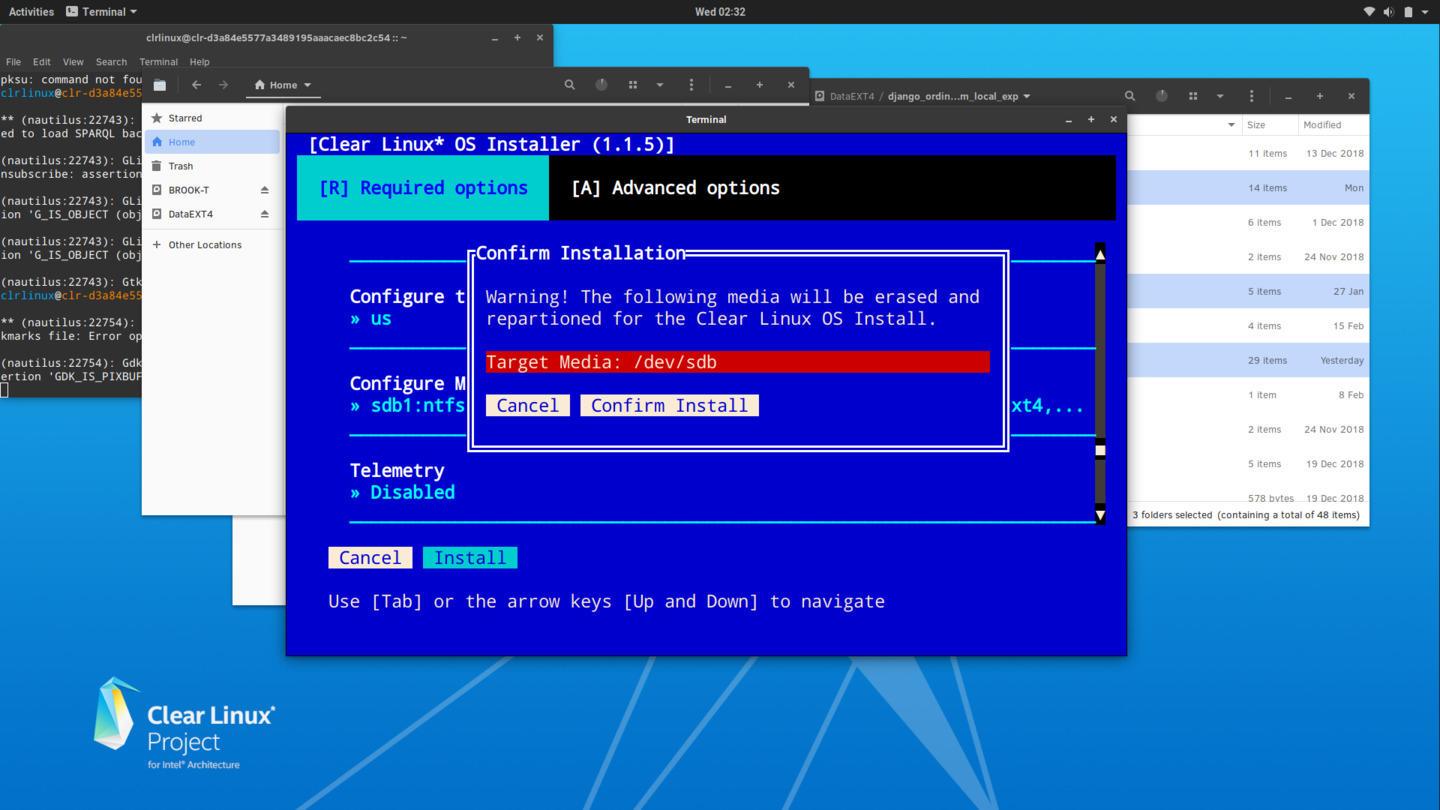Click the loading indicator in Home file manager
The height and width of the screenshot is (810, 1440).
tap(601, 85)
